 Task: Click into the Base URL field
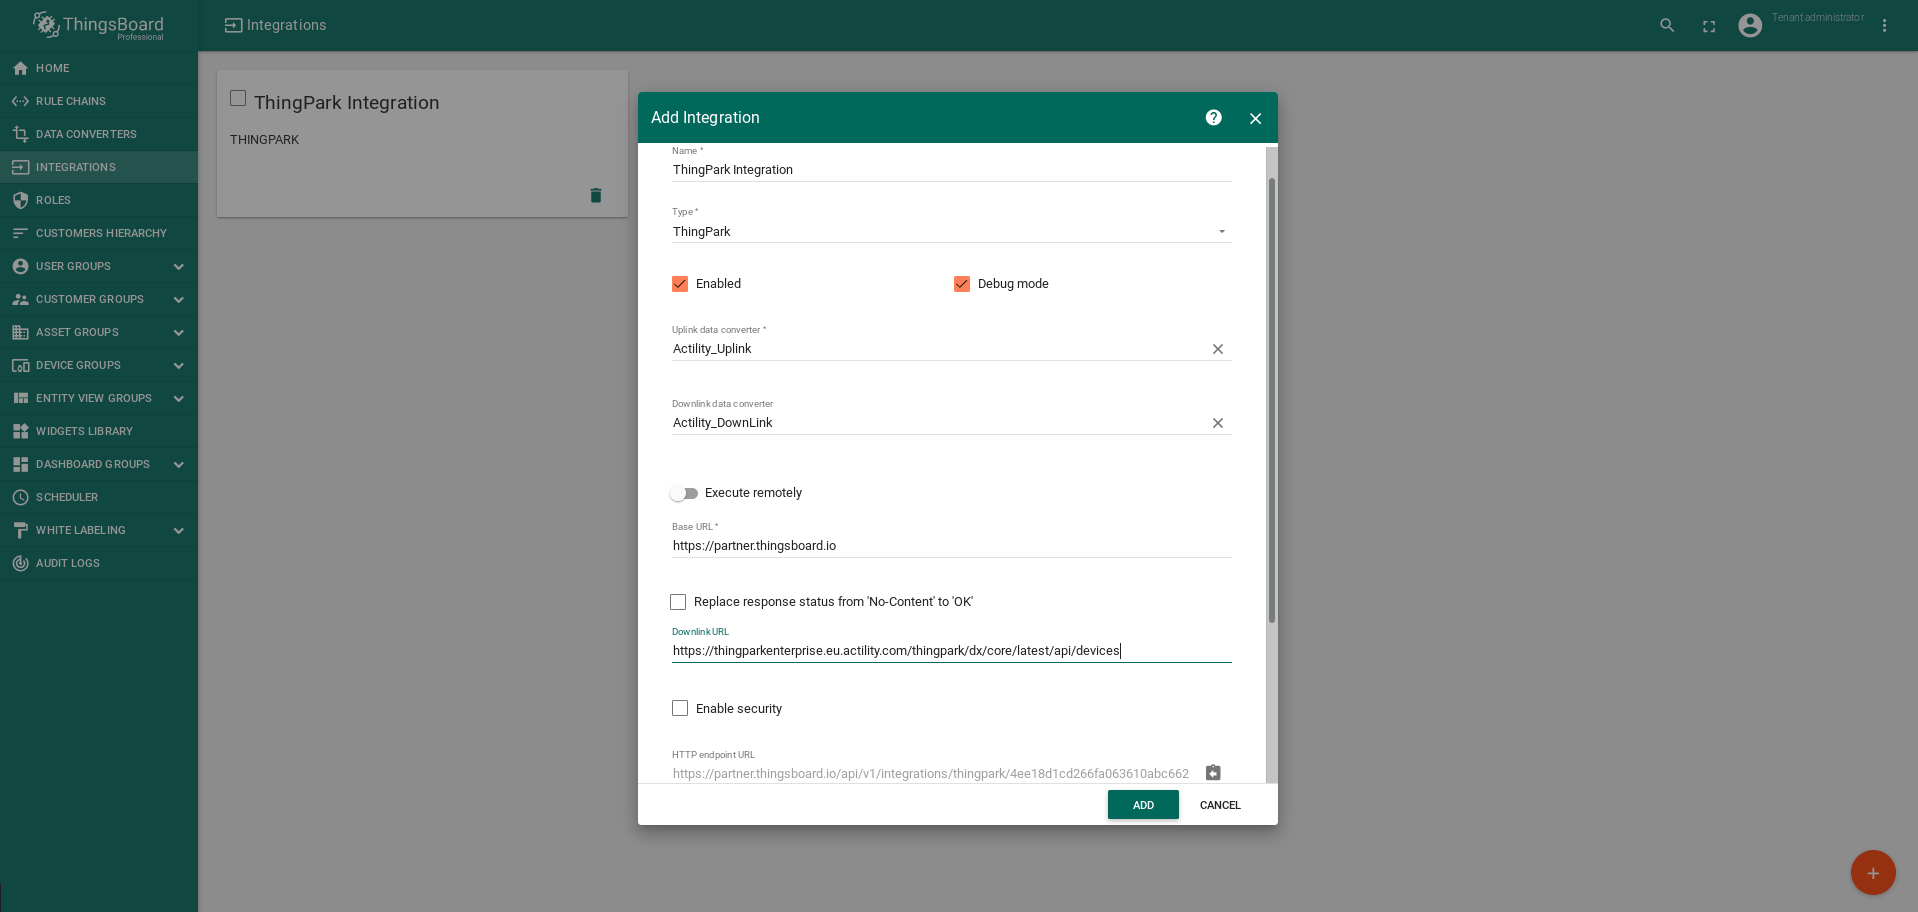pos(950,546)
